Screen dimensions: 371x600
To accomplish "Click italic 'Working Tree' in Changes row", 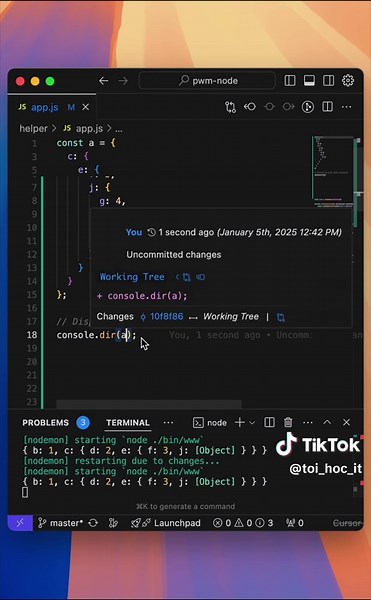I will tap(231, 316).
